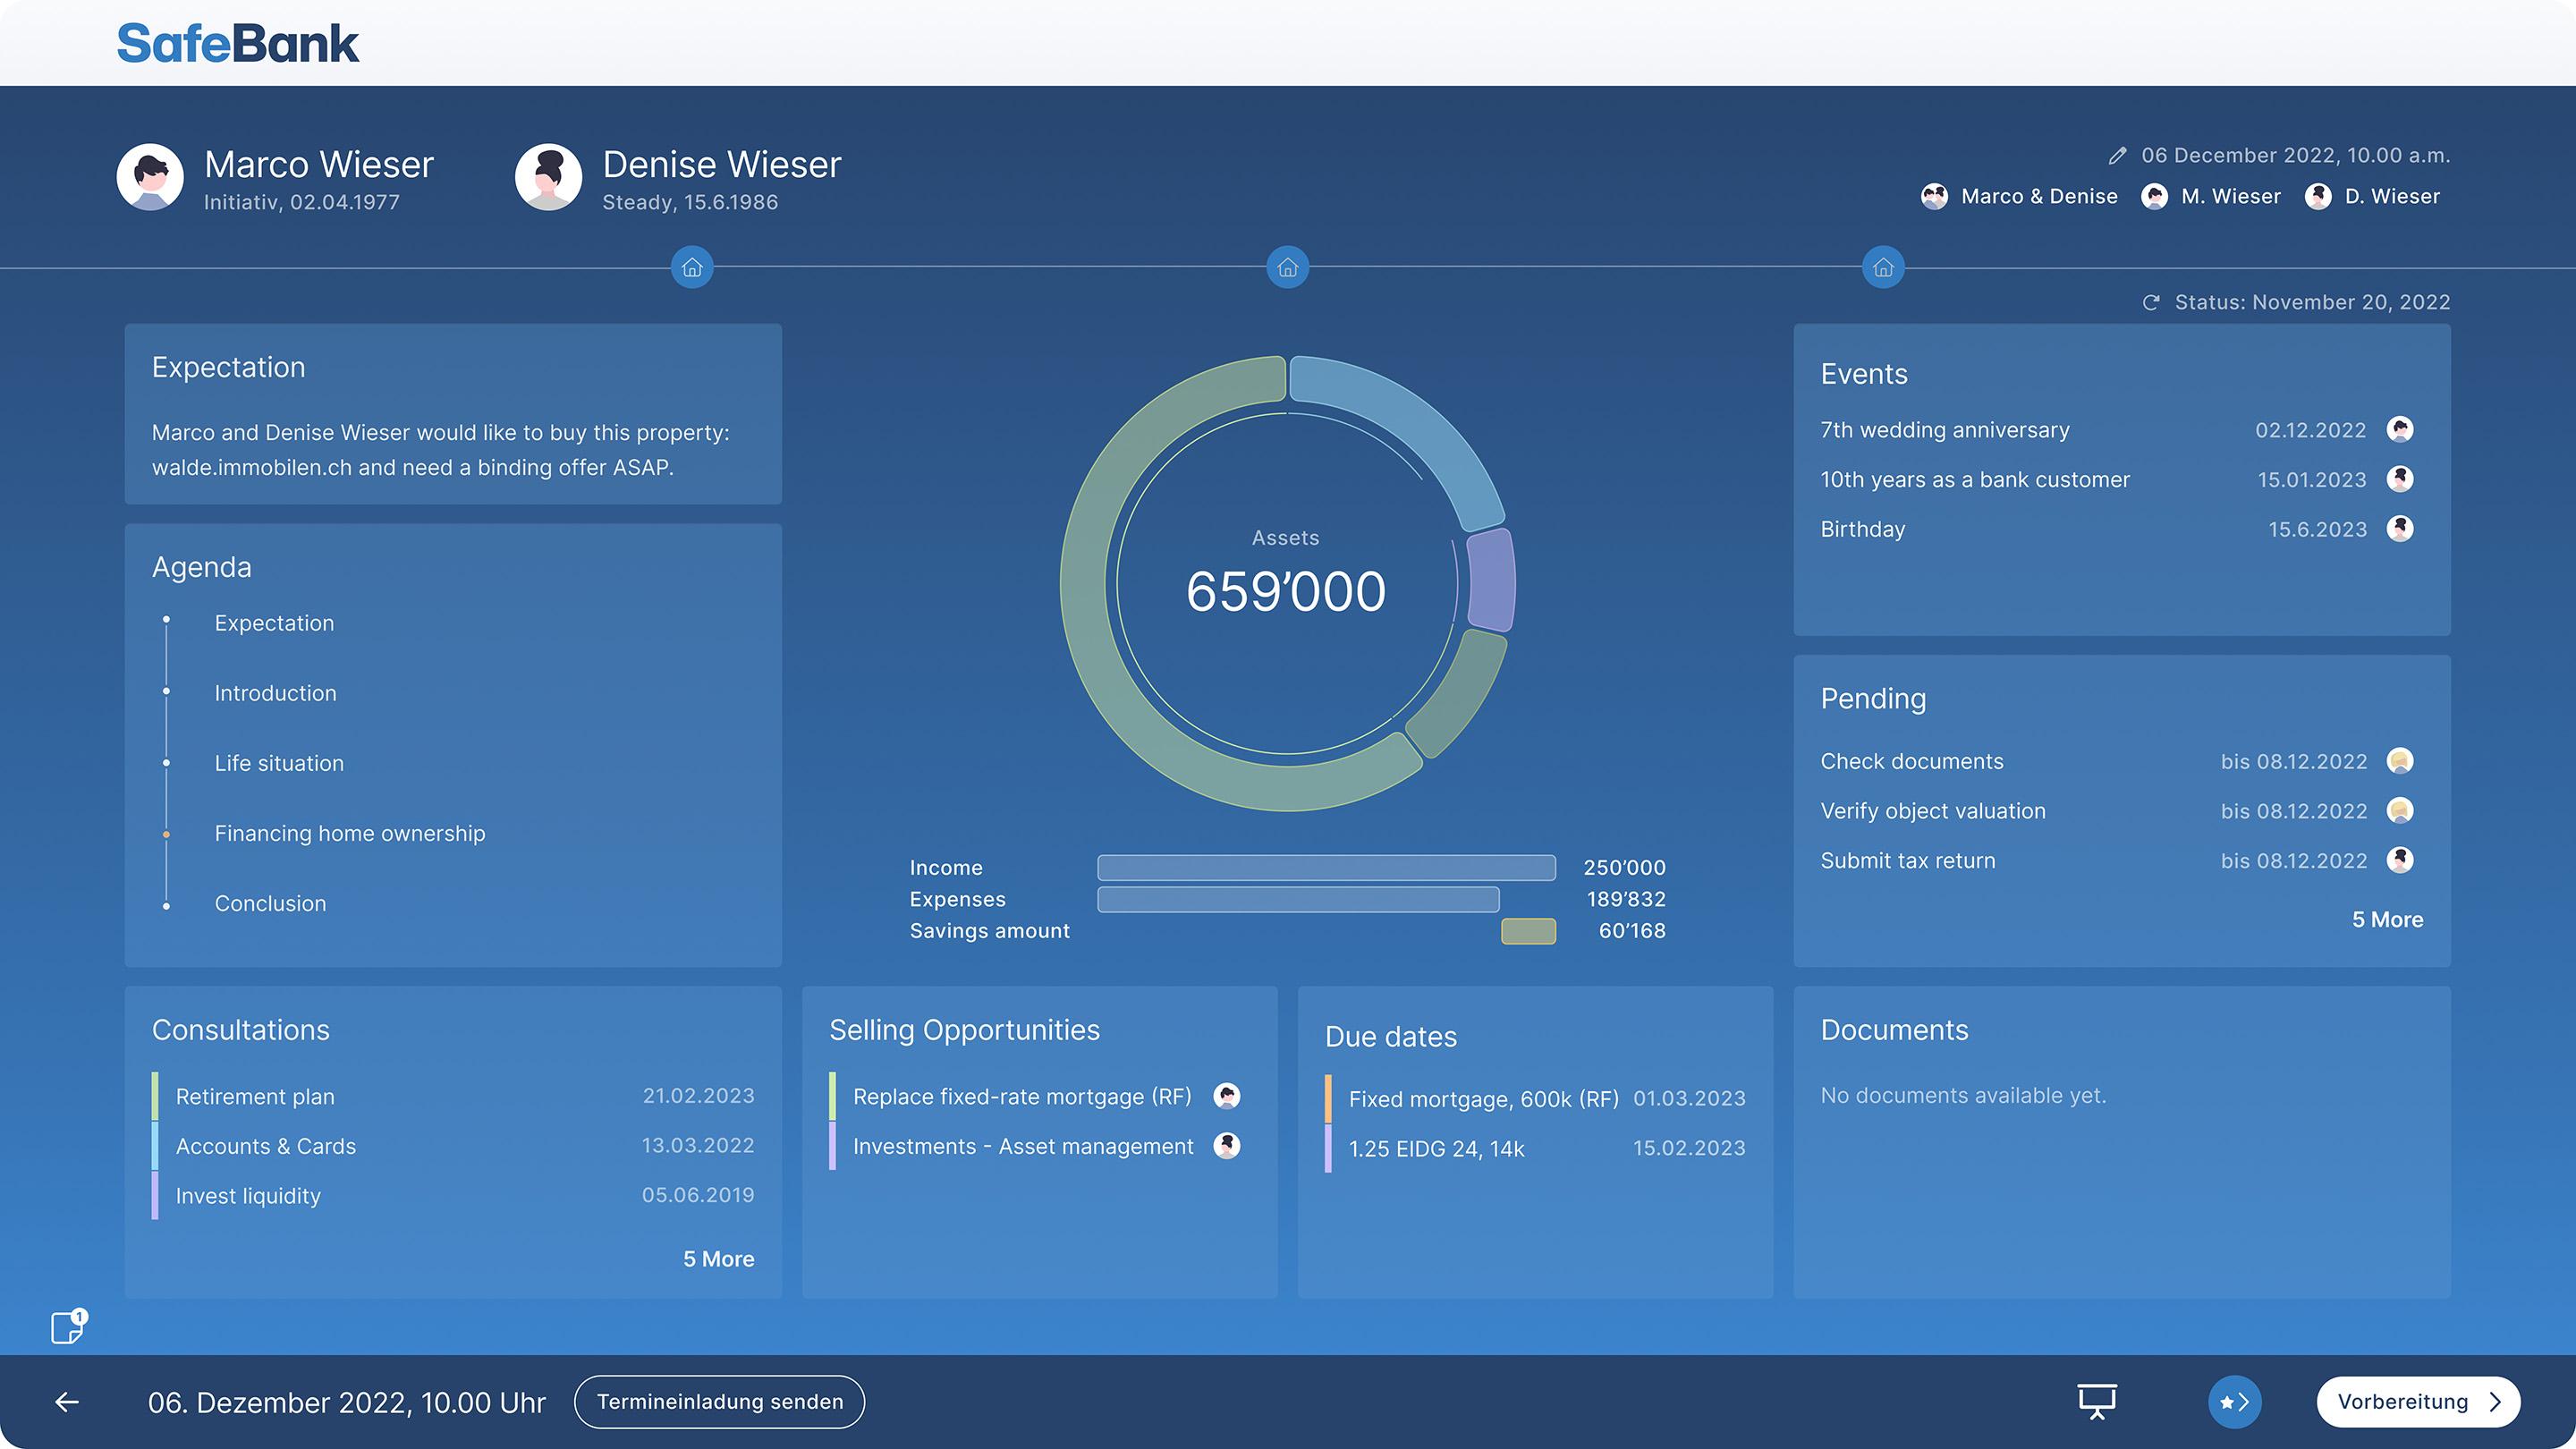This screenshot has height=1449, width=2576.
Task: Select Conclusion agenda item
Action: [270, 903]
